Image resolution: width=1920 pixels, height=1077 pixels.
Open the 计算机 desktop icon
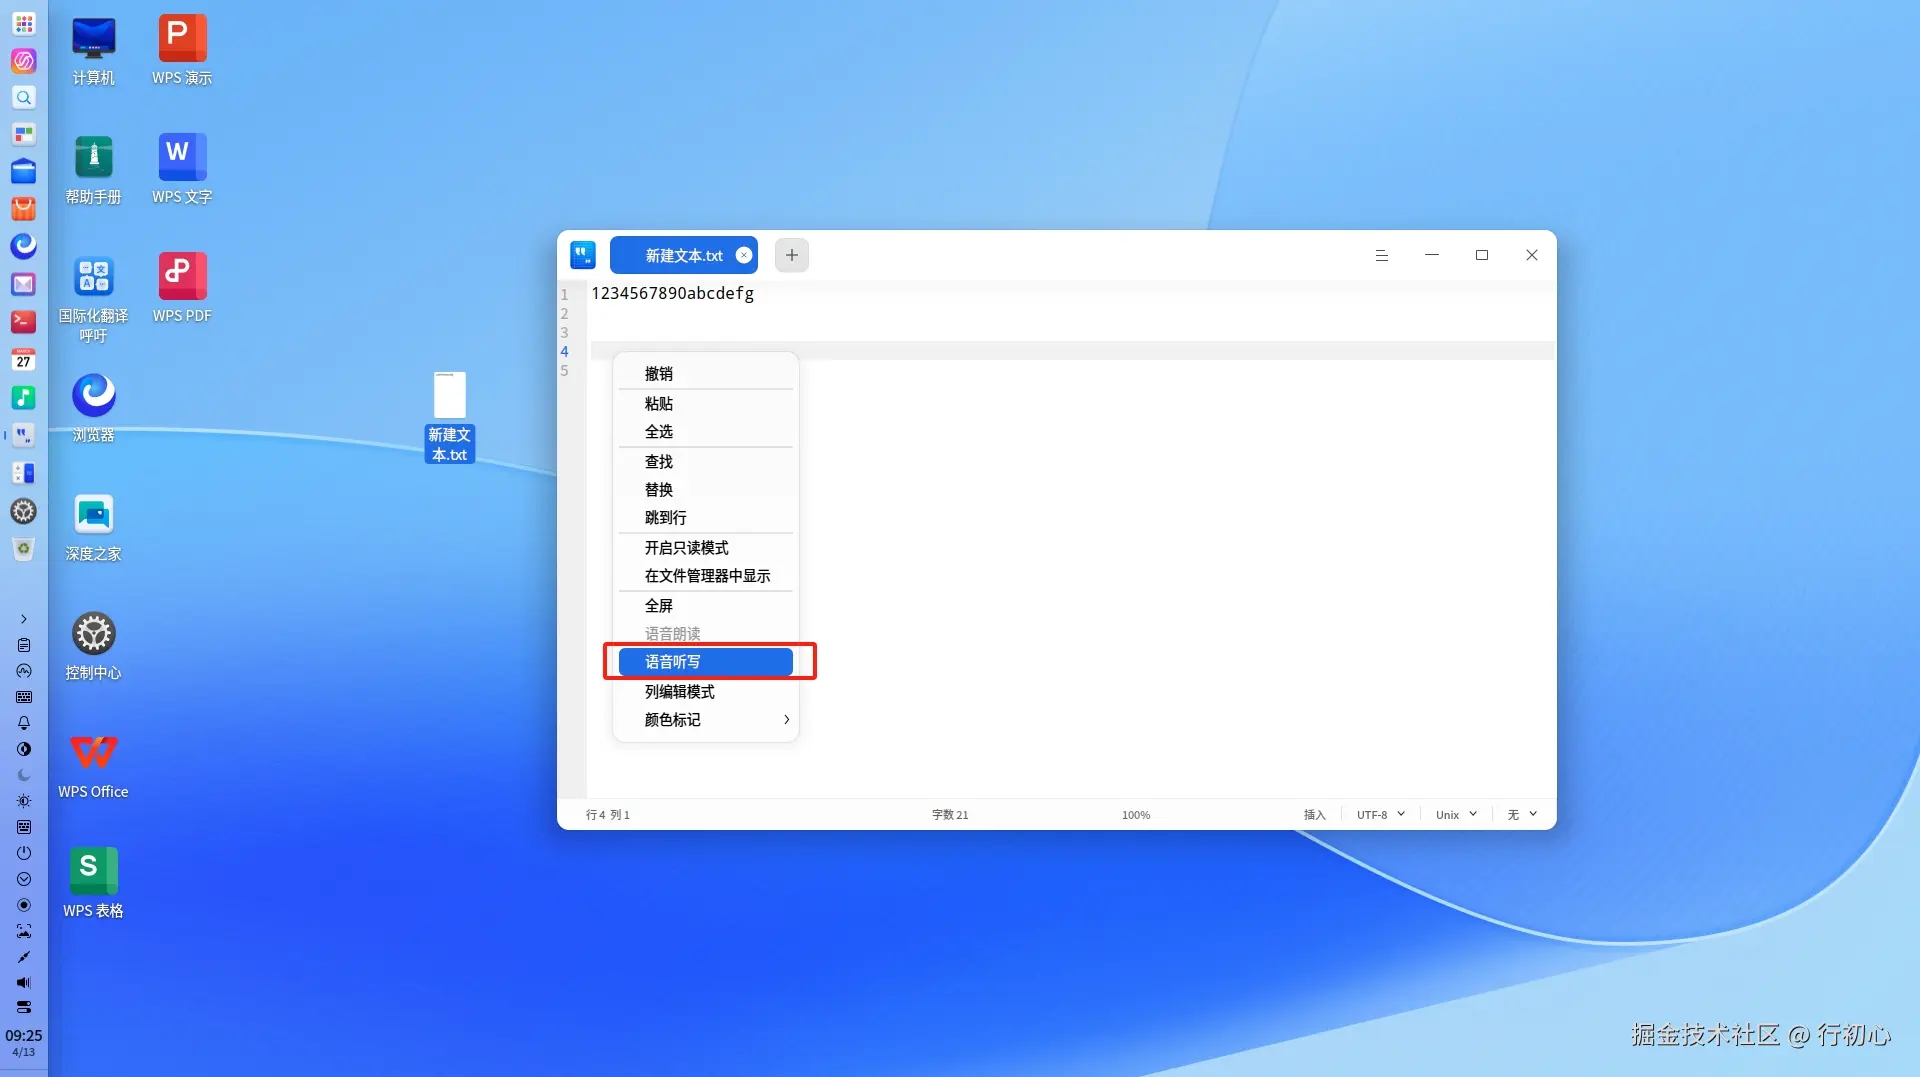[94, 51]
